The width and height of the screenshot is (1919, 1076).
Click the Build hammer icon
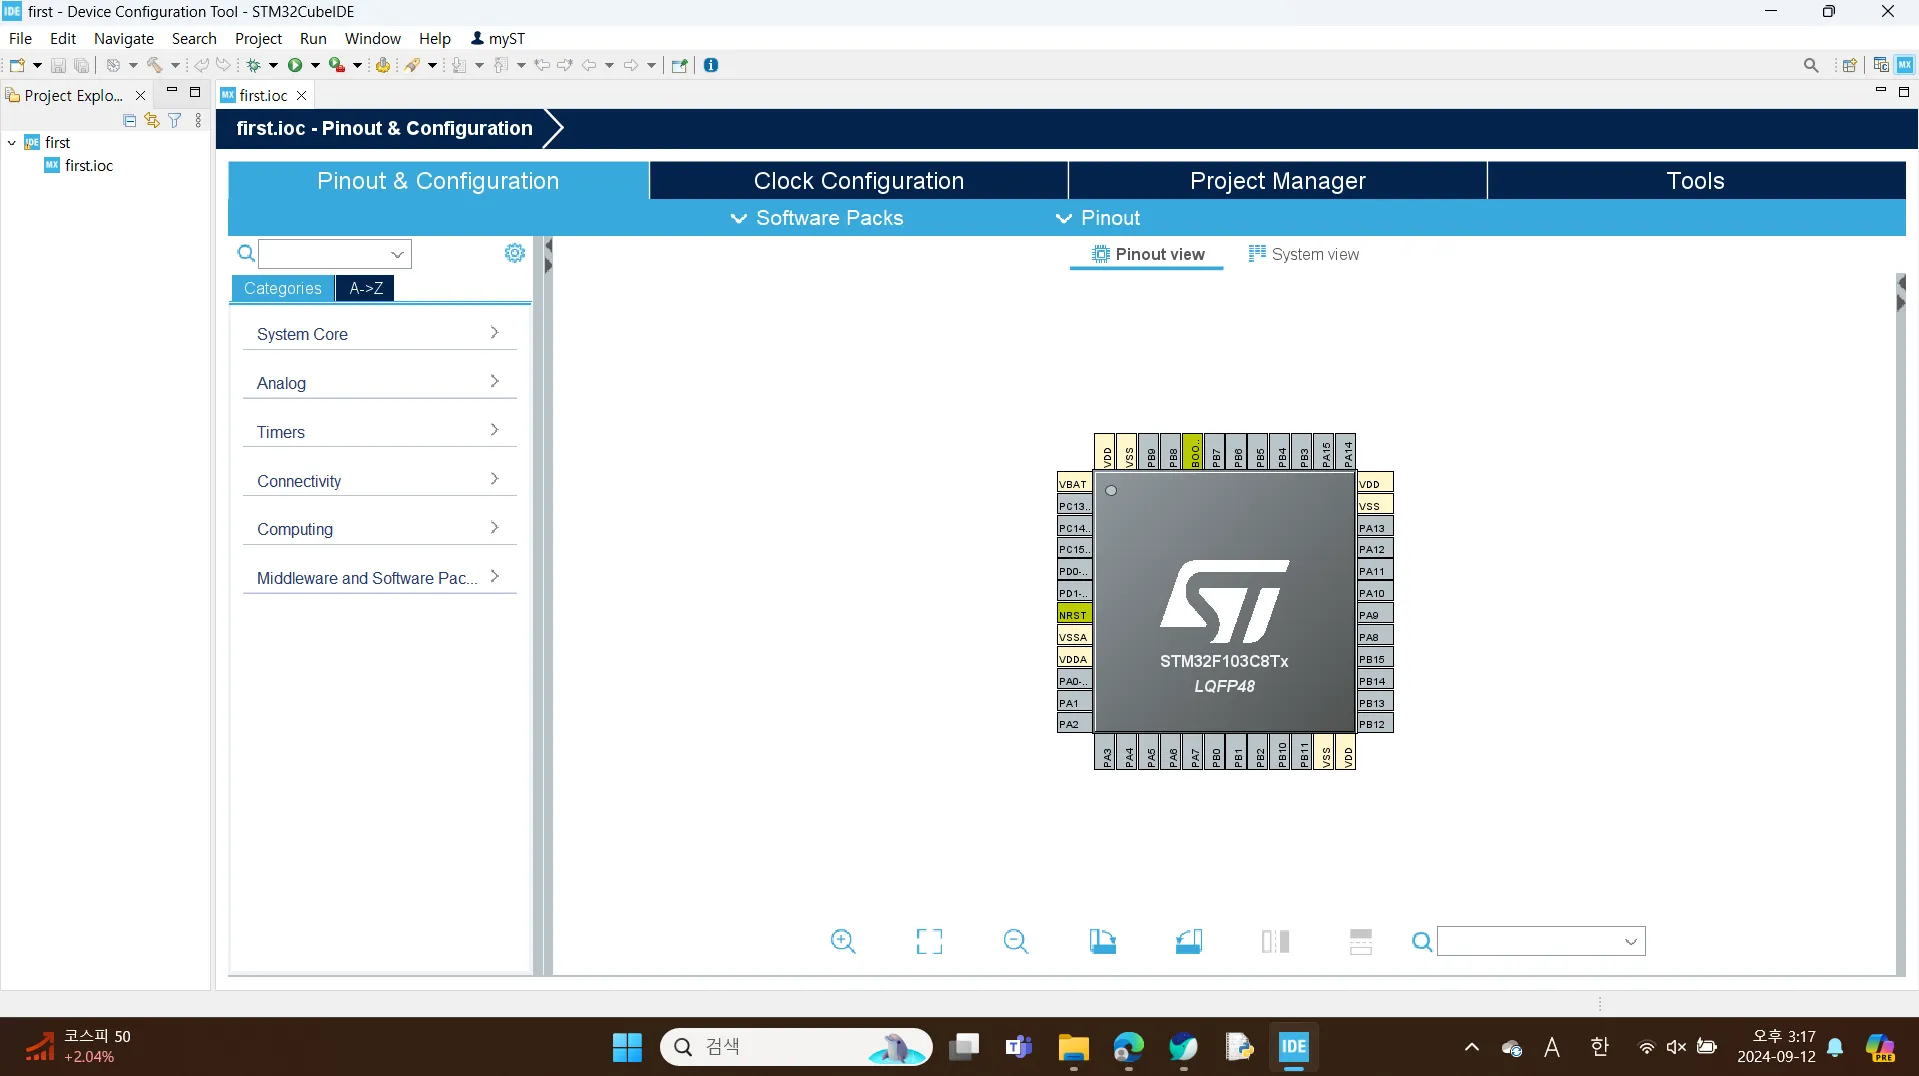tap(155, 66)
